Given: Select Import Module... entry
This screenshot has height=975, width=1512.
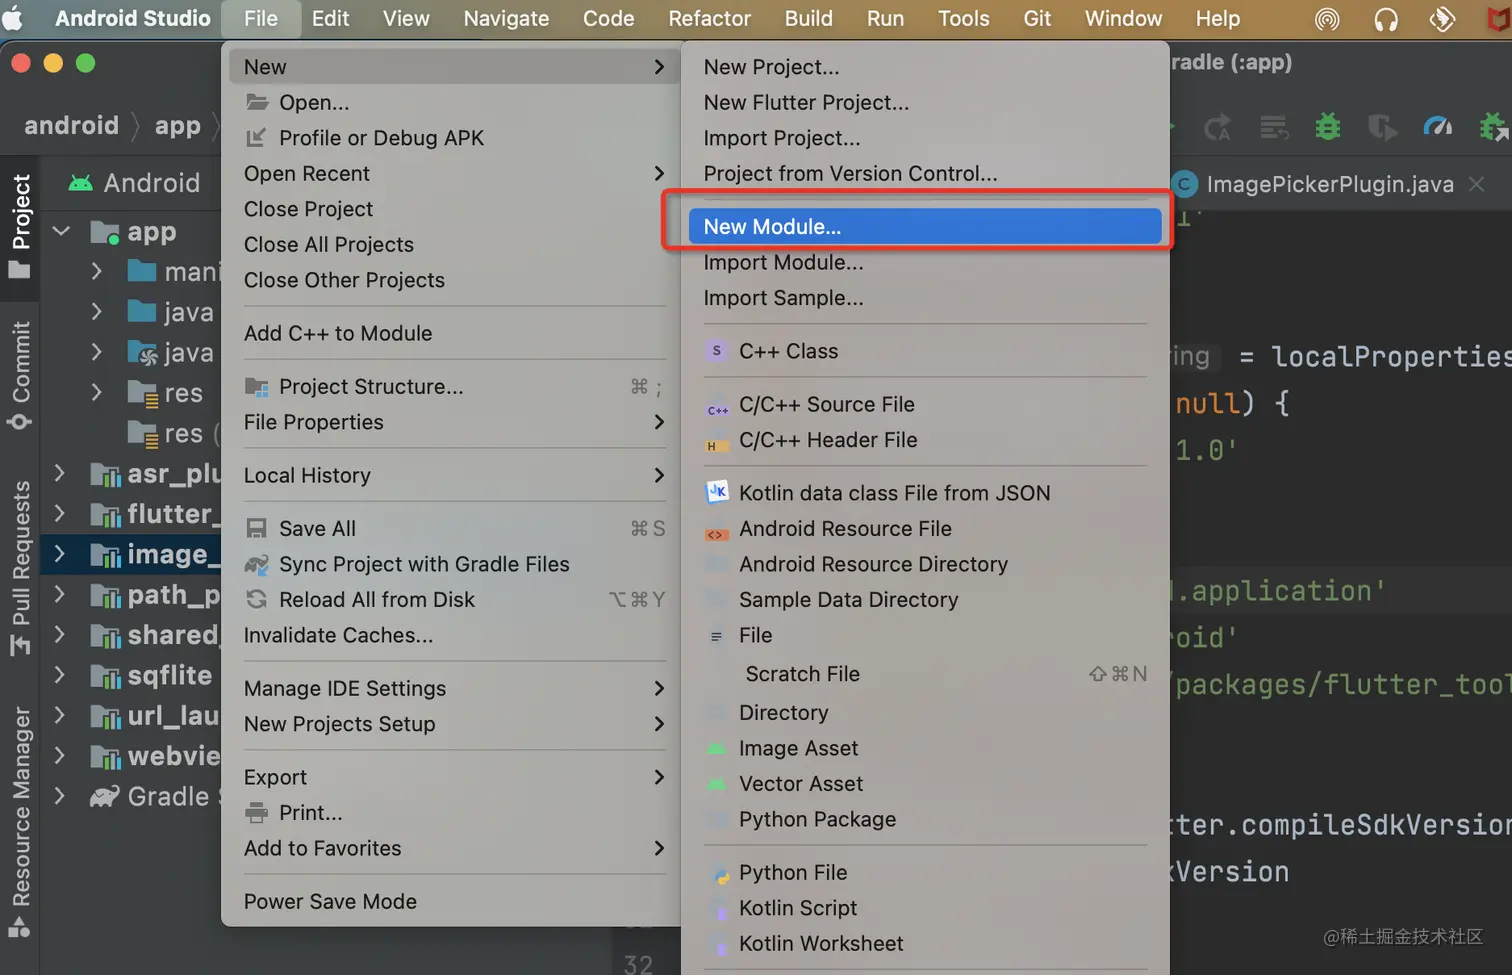Looking at the screenshot, I should point(925,262).
